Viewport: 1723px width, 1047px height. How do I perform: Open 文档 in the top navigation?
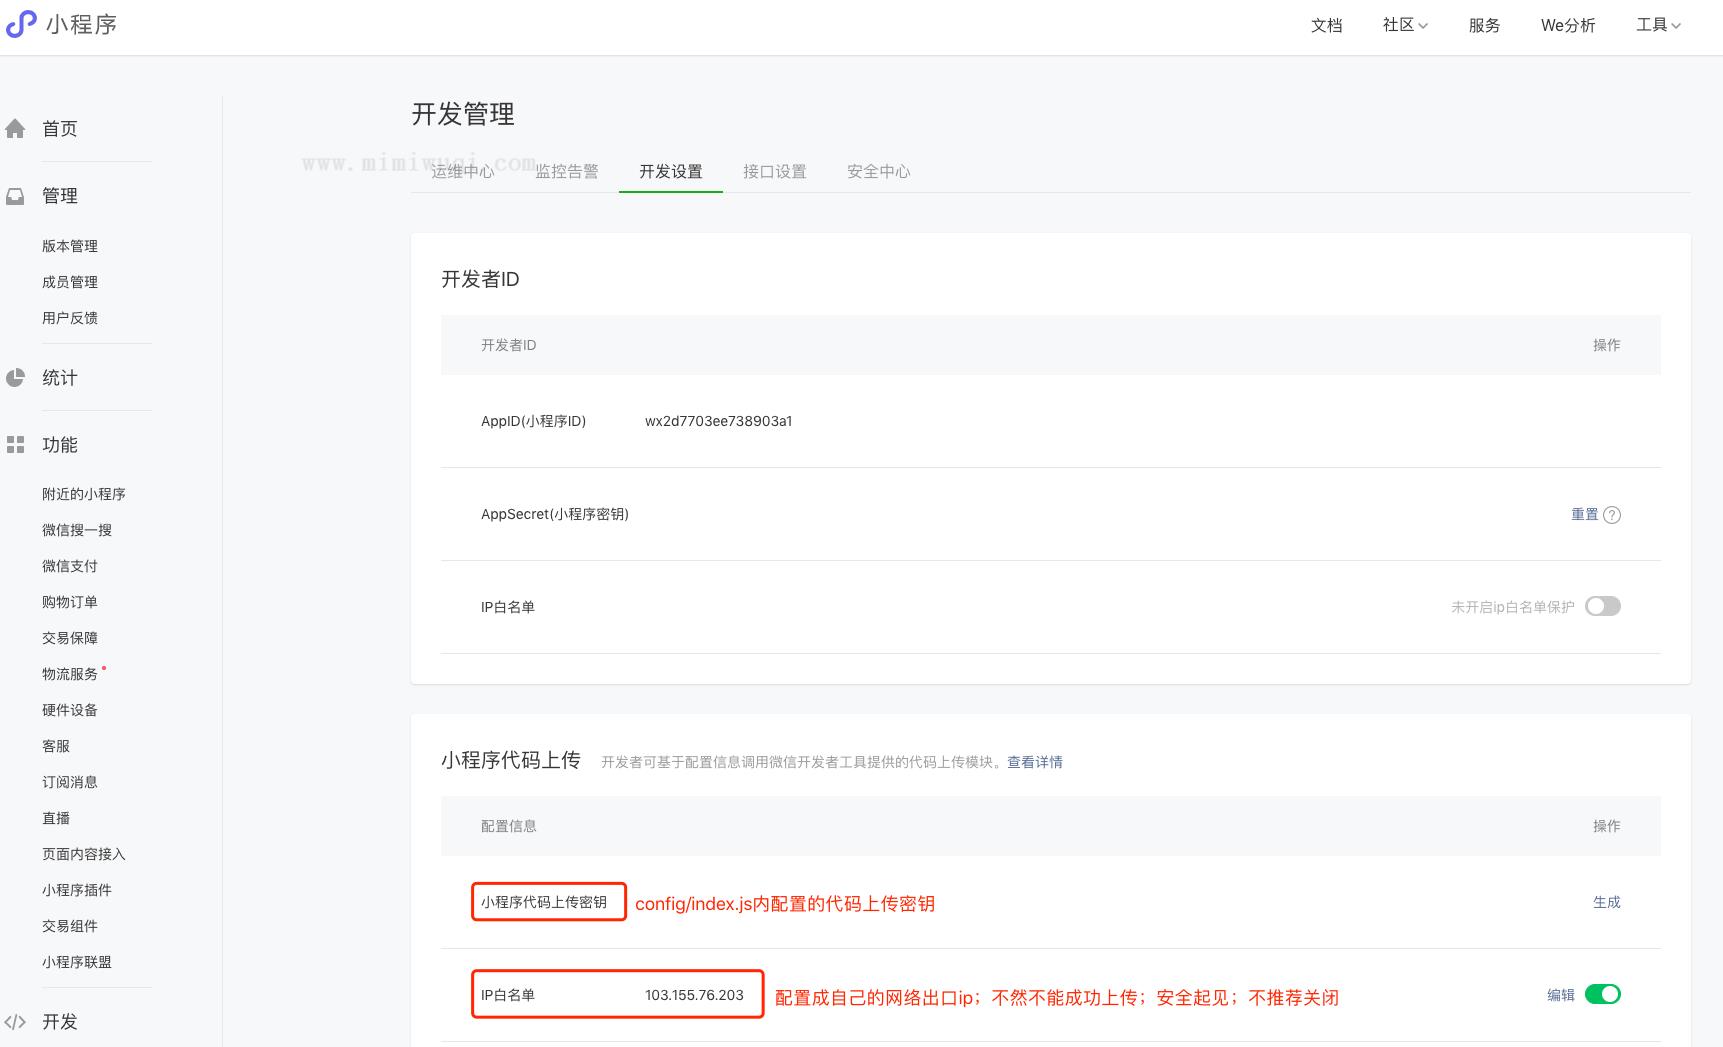[1327, 25]
